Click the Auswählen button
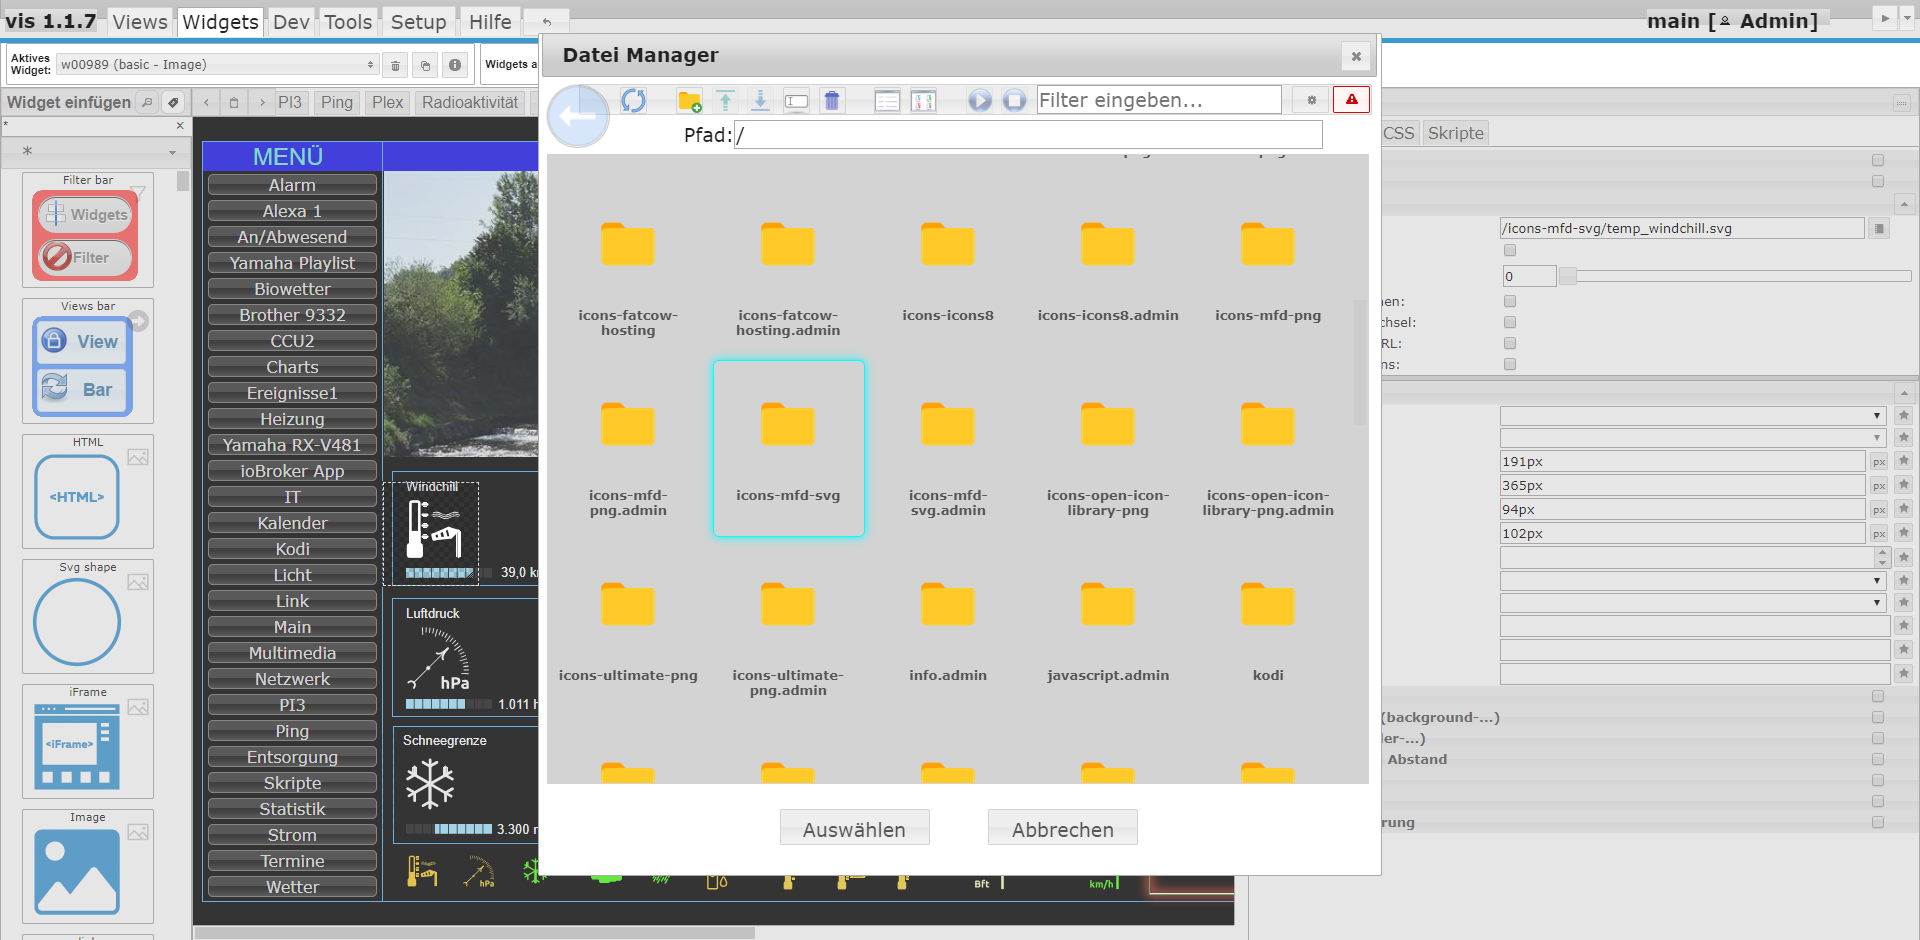Image resolution: width=1920 pixels, height=940 pixels. tap(854, 829)
